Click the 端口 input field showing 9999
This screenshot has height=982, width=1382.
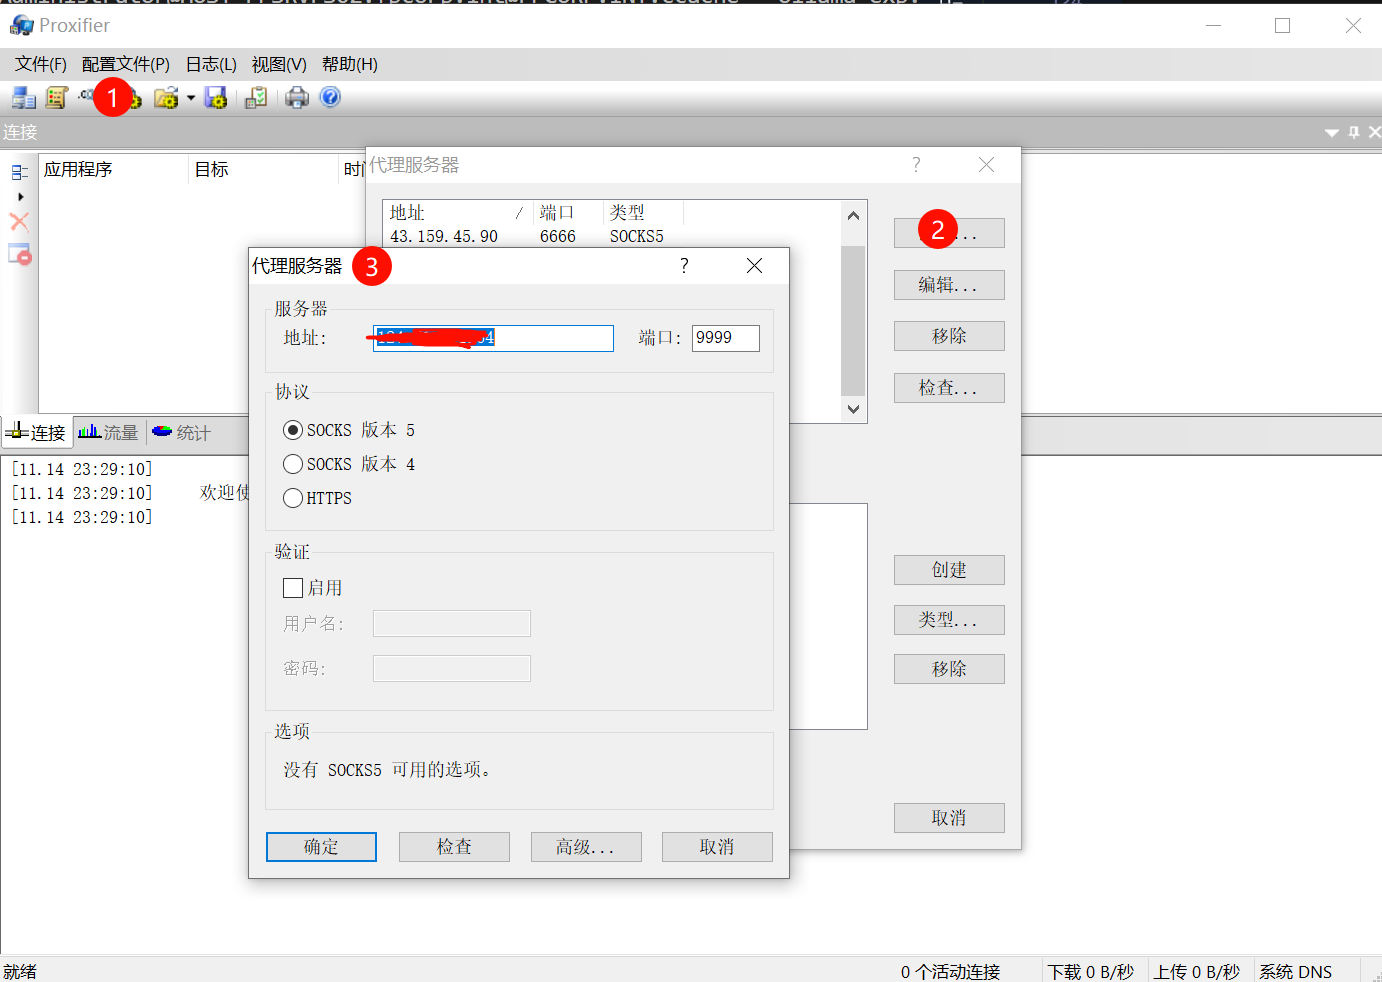click(725, 338)
